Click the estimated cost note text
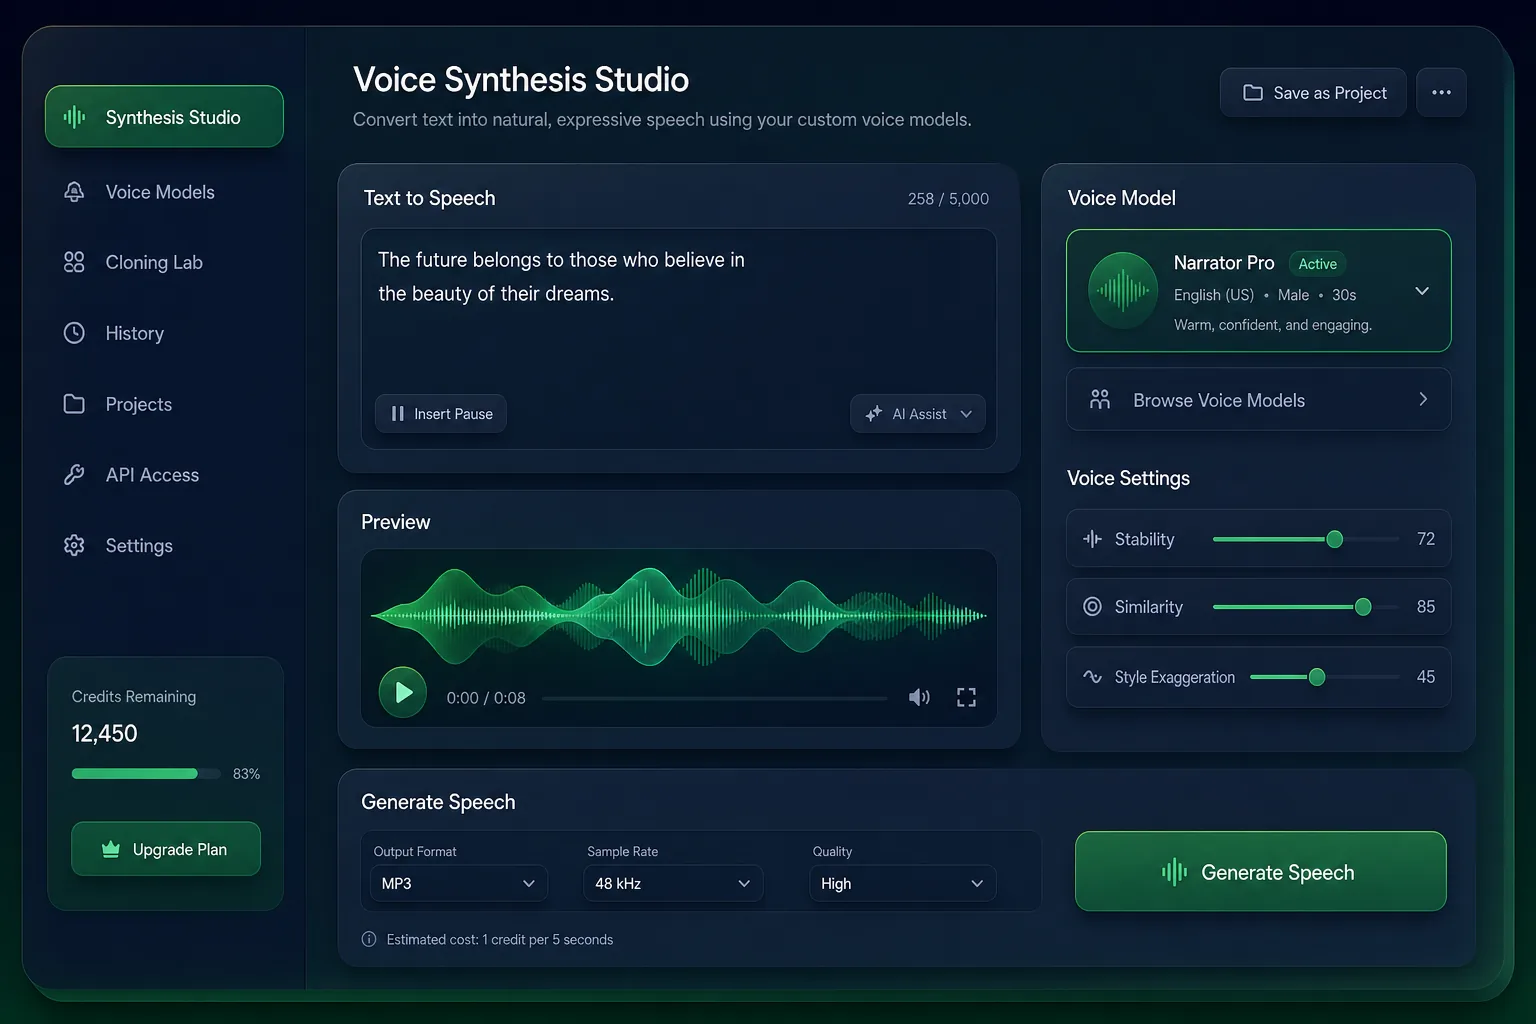Screen dimensions: 1536x1024 pyautogui.click(x=500, y=940)
